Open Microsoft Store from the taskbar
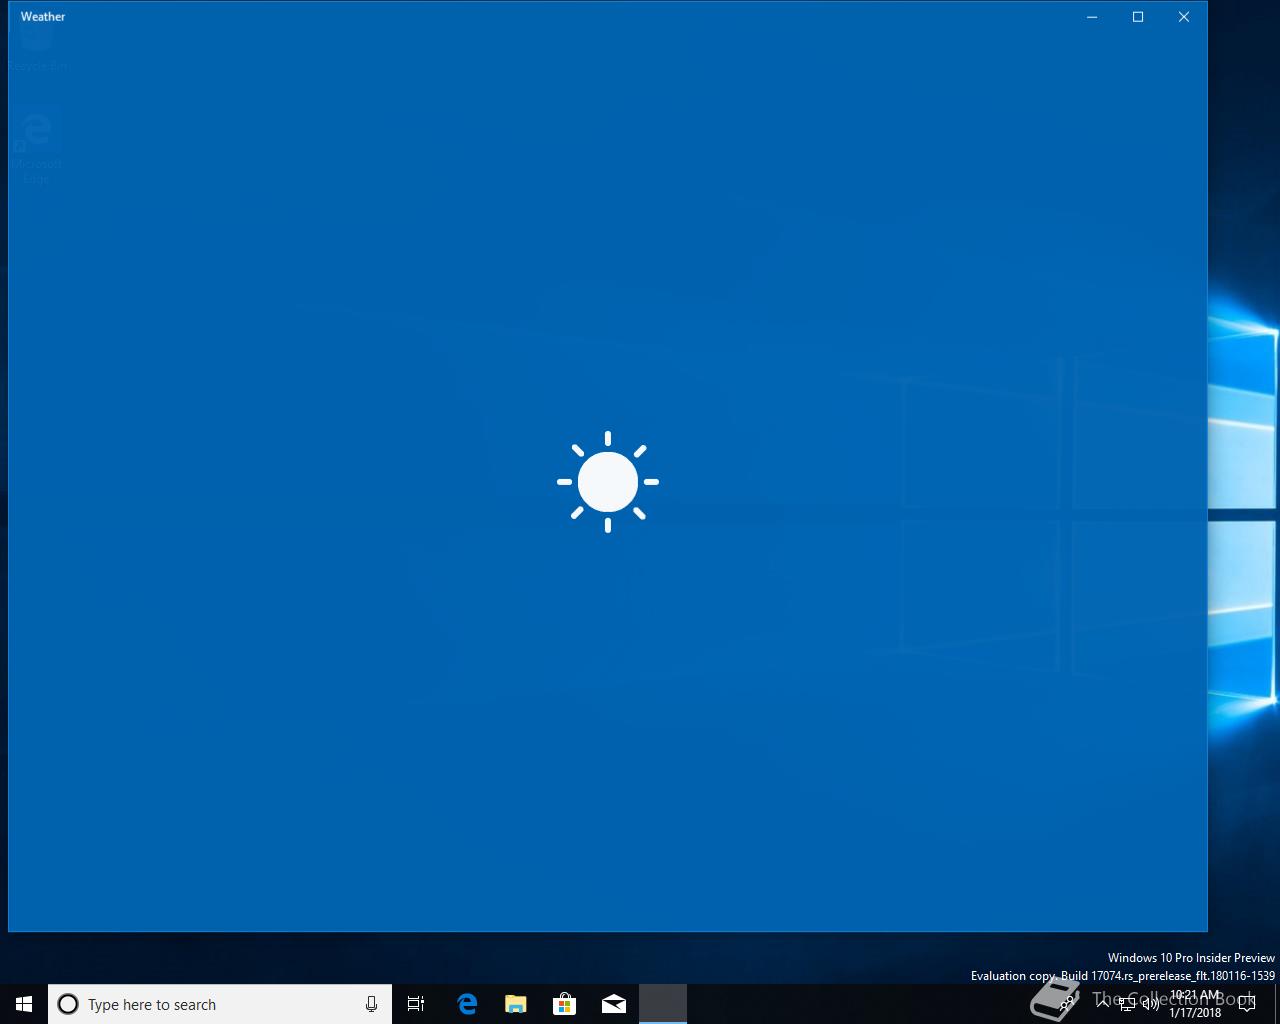1280x1024 pixels. pos(565,1004)
